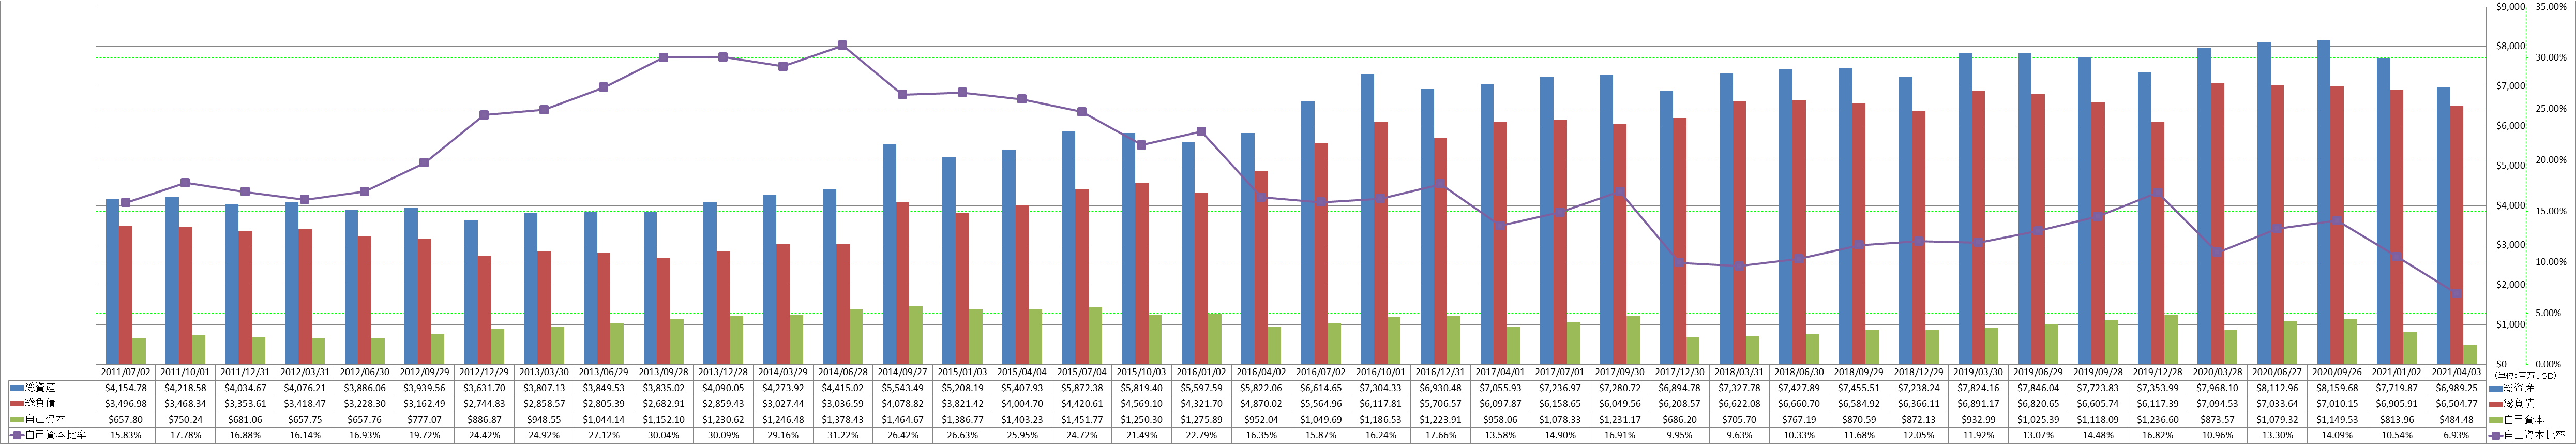Click the 16.14% equity ratio cell

click(x=305, y=436)
